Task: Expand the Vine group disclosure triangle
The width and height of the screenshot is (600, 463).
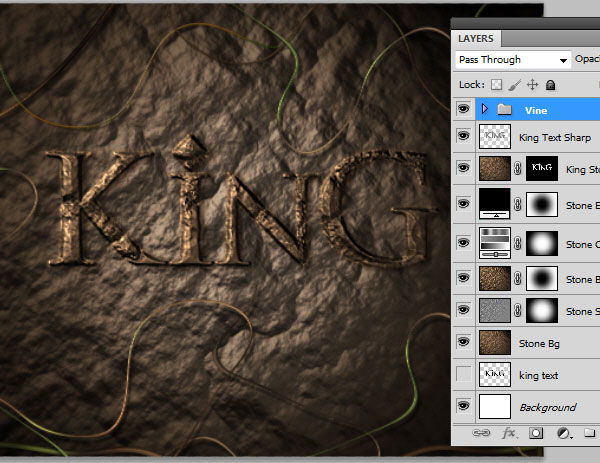Action: [x=485, y=109]
